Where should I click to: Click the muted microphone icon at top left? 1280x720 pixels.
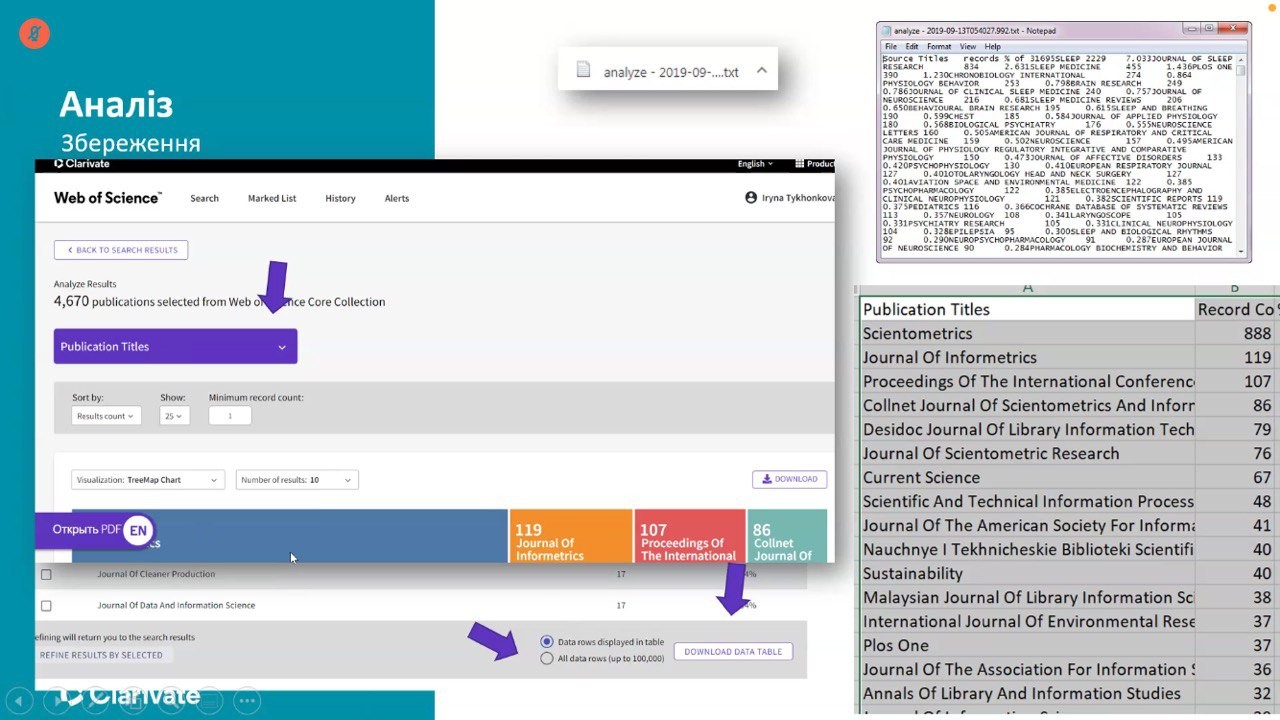click(34, 34)
